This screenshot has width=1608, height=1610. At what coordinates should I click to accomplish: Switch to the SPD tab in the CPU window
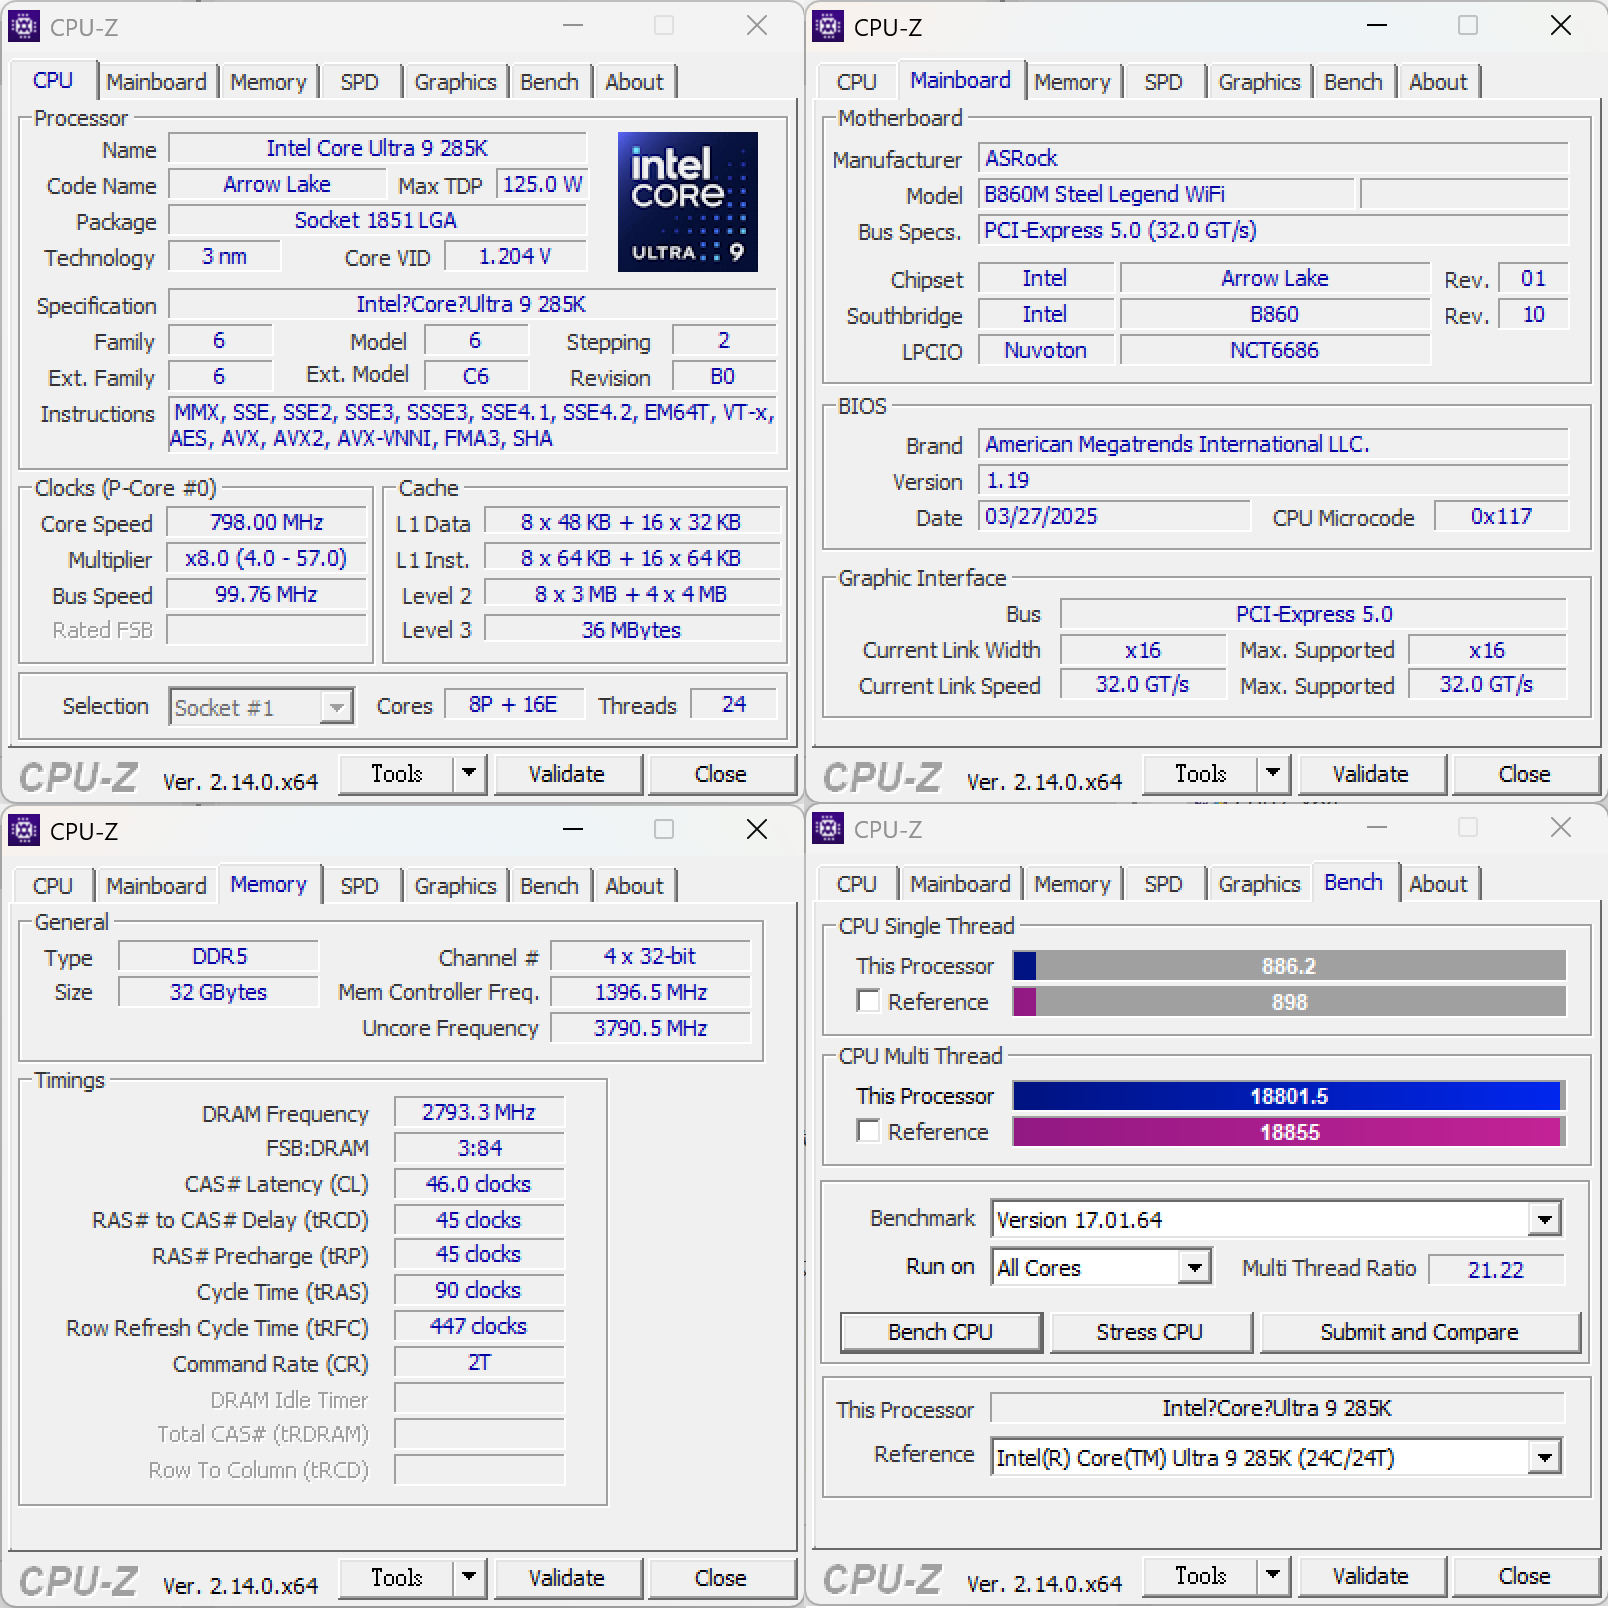359,82
